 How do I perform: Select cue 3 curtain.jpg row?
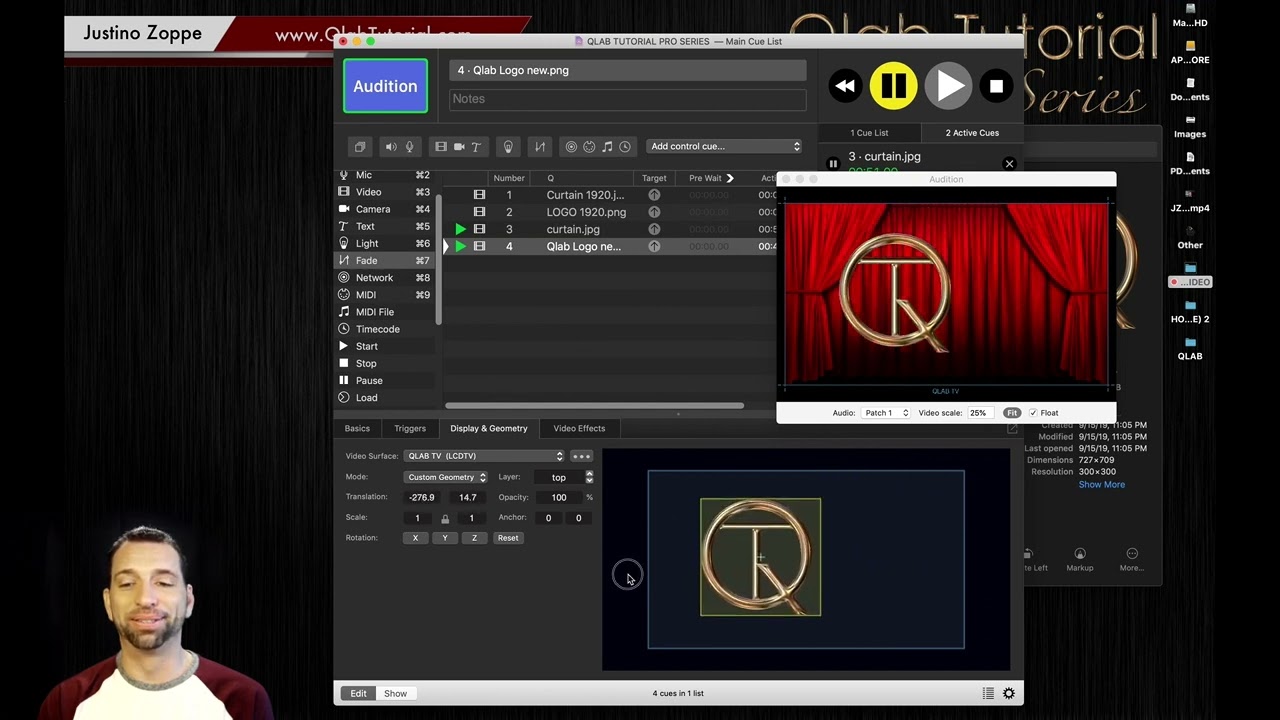[x=610, y=229]
